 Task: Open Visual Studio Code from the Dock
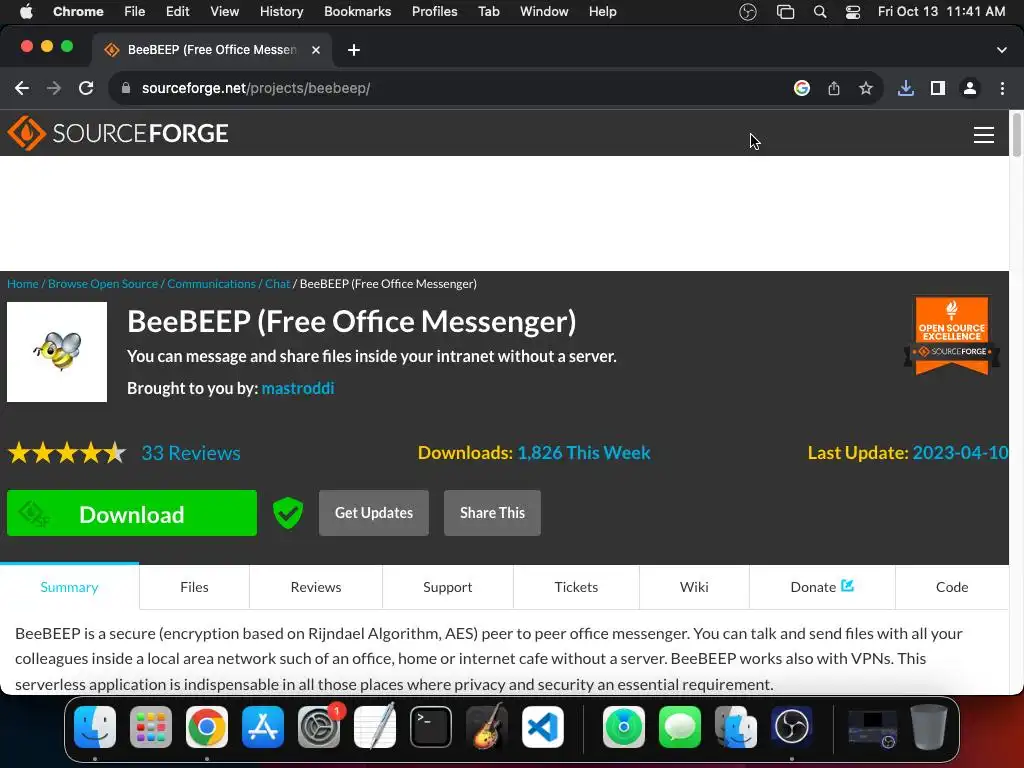click(x=542, y=726)
